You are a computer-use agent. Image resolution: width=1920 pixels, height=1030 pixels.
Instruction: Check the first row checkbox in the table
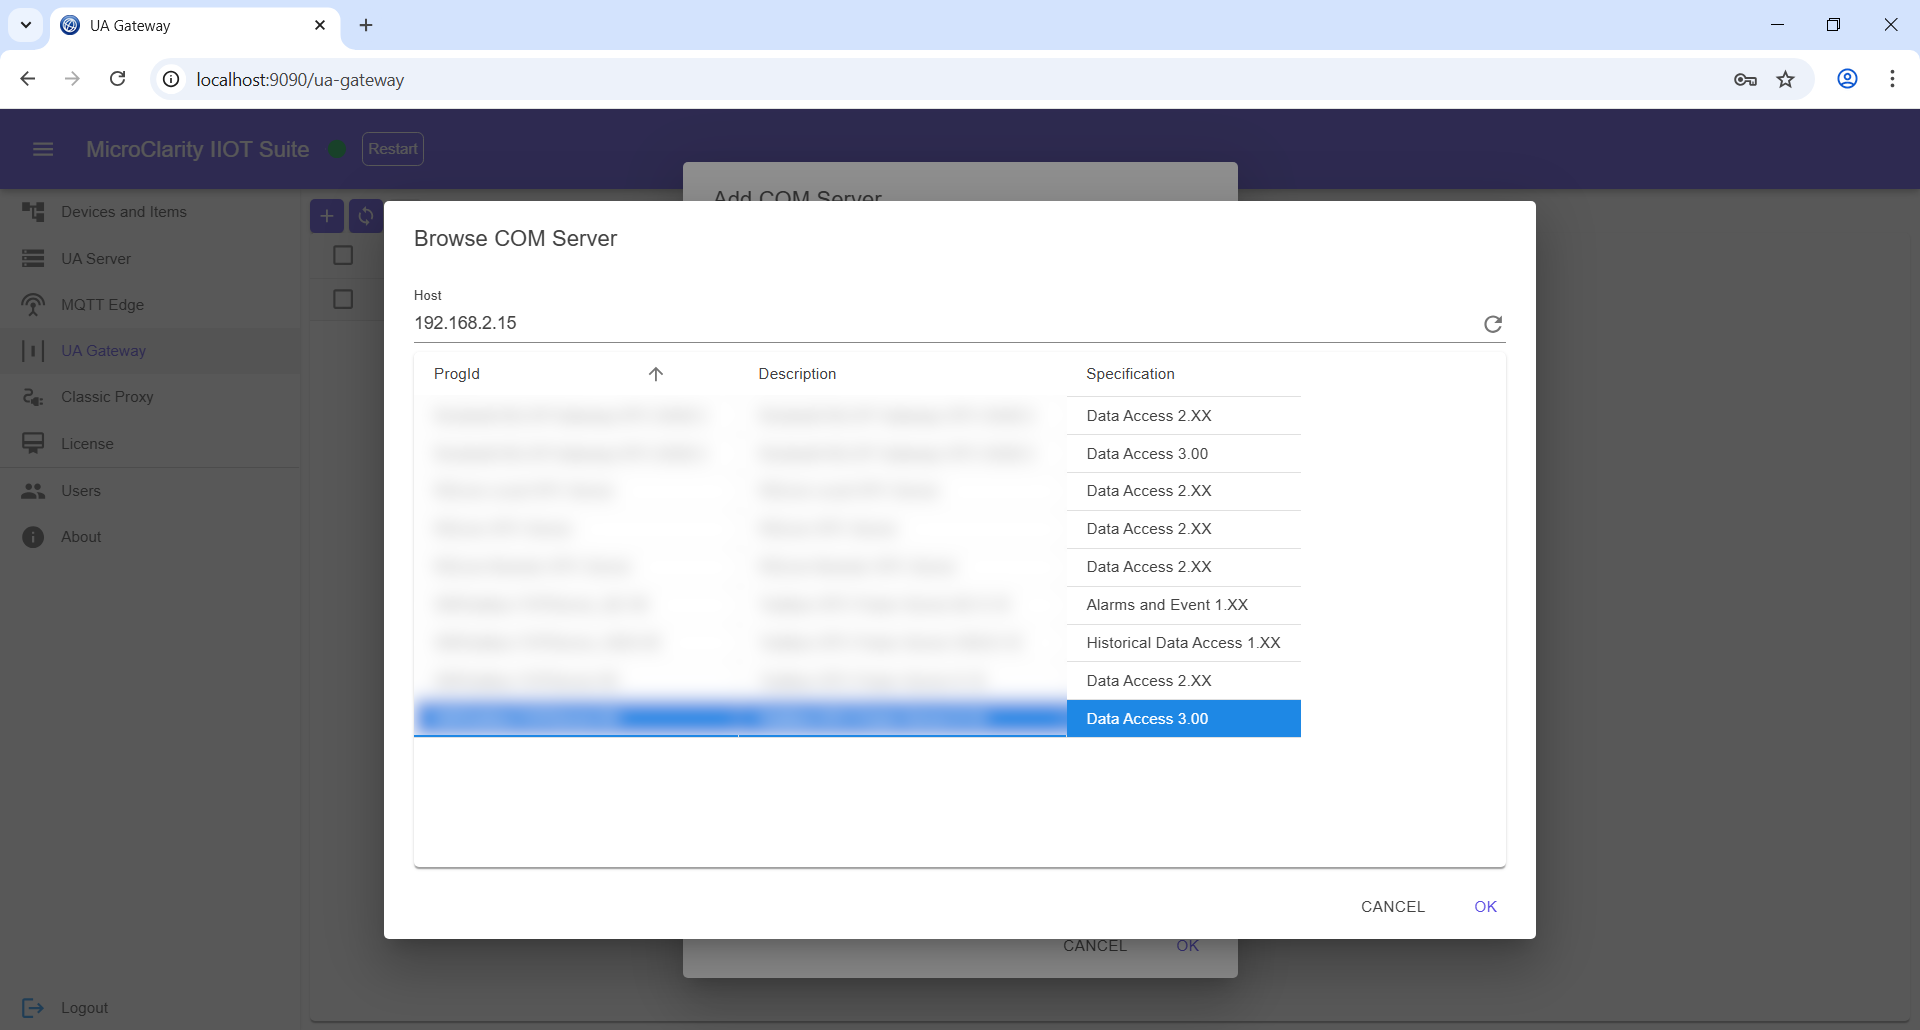point(343,255)
